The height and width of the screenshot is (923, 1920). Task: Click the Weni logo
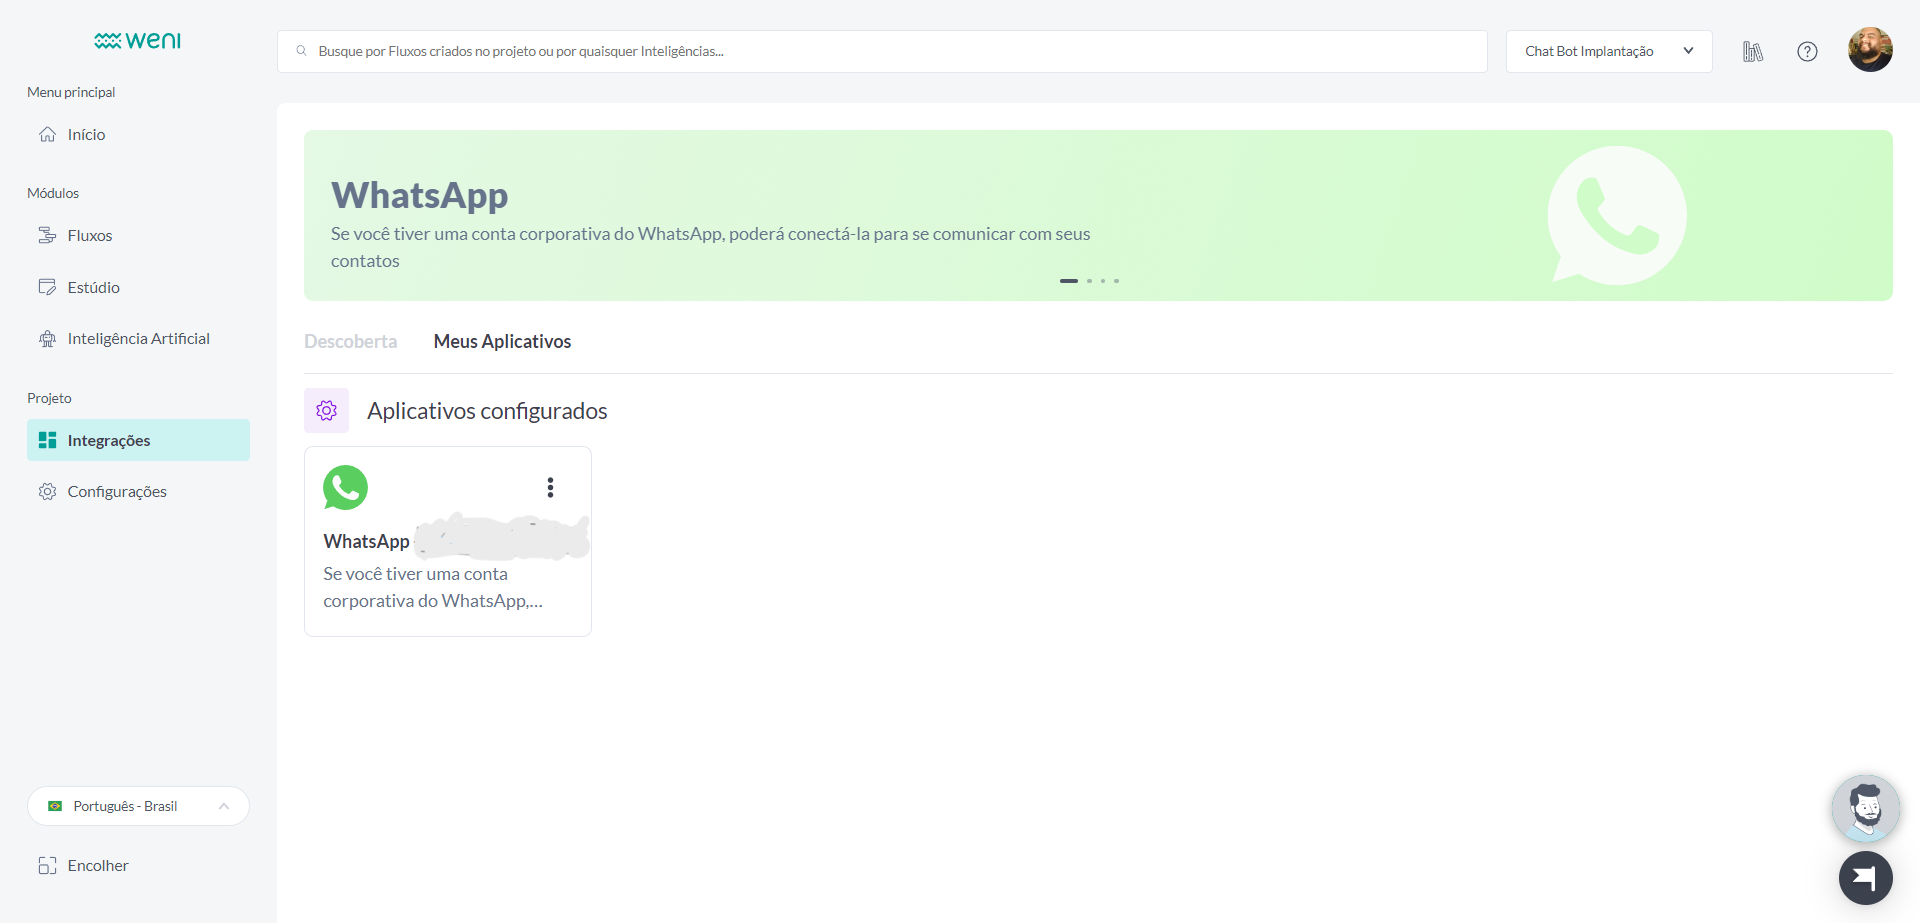click(137, 40)
